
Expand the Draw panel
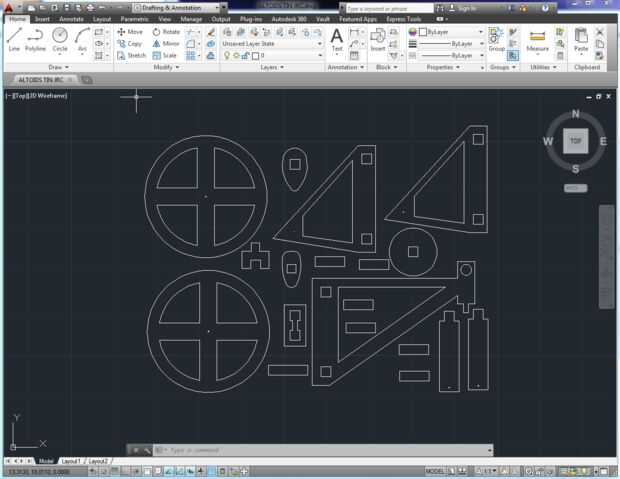coord(59,67)
